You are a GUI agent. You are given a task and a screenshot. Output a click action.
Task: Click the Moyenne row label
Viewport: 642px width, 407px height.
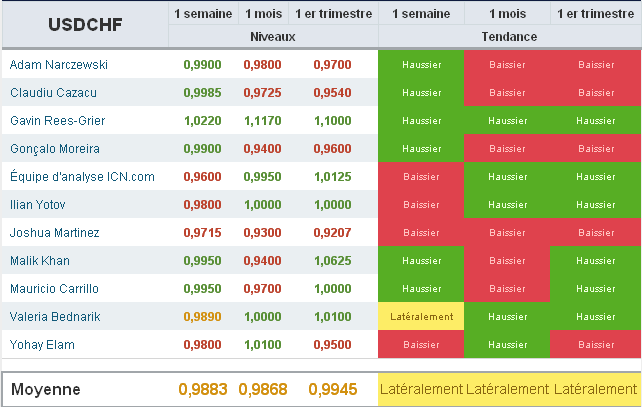pos(45,389)
